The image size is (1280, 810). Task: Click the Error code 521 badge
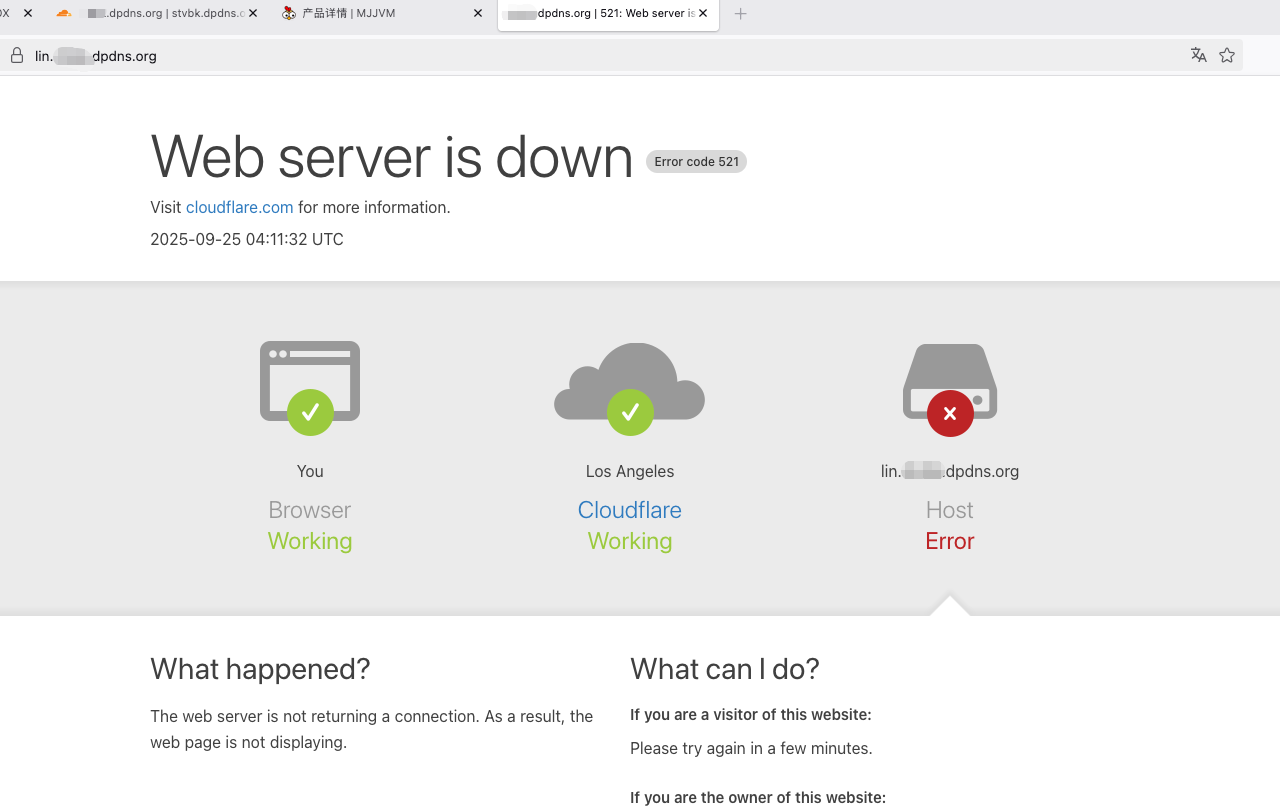click(696, 162)
